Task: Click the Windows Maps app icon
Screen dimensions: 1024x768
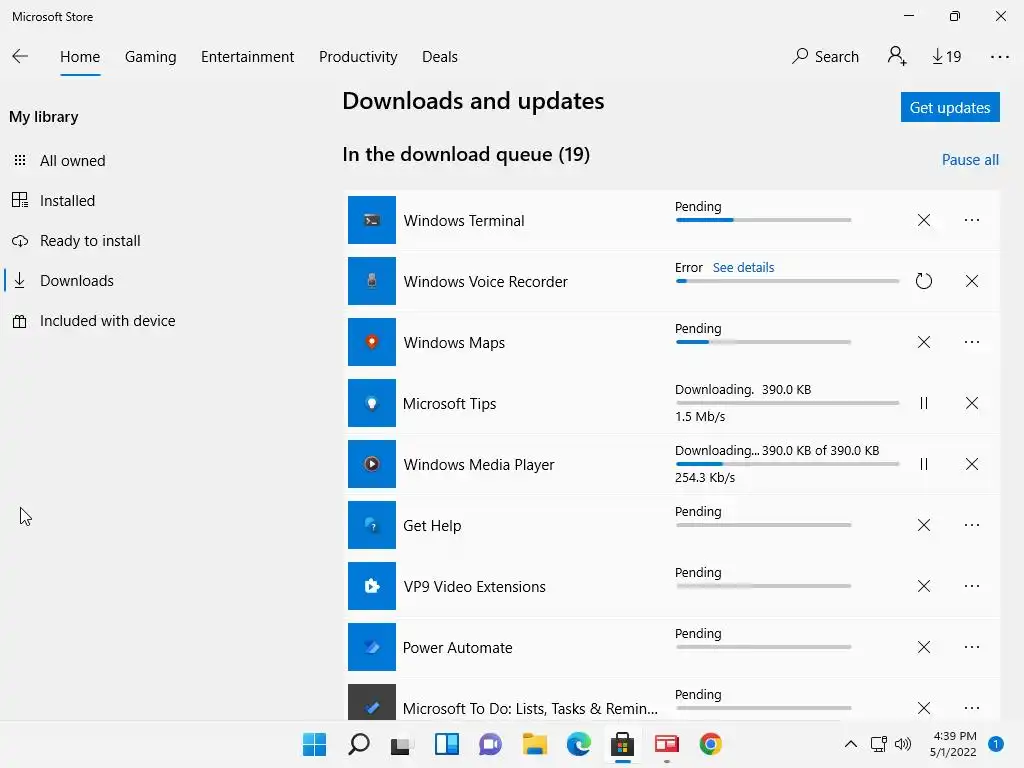Action: [372, 342]
